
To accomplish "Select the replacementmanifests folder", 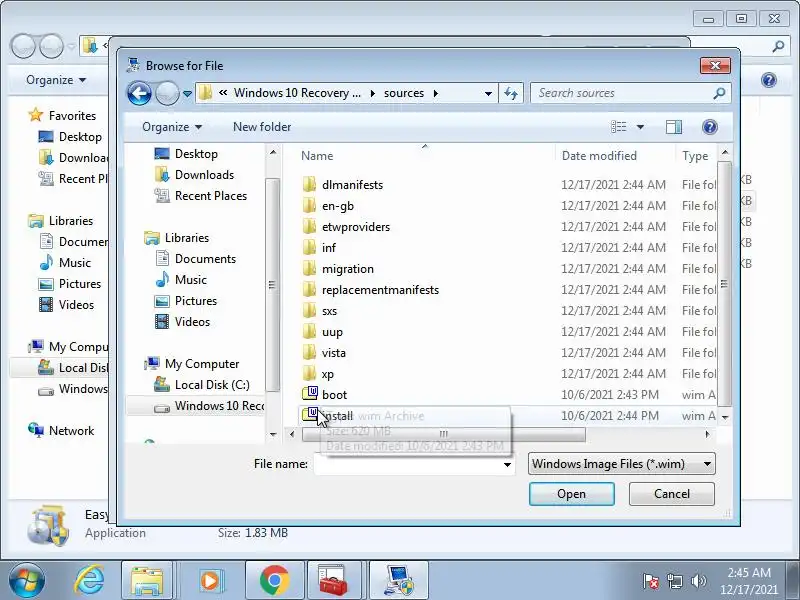I will [x=380, y=290].
